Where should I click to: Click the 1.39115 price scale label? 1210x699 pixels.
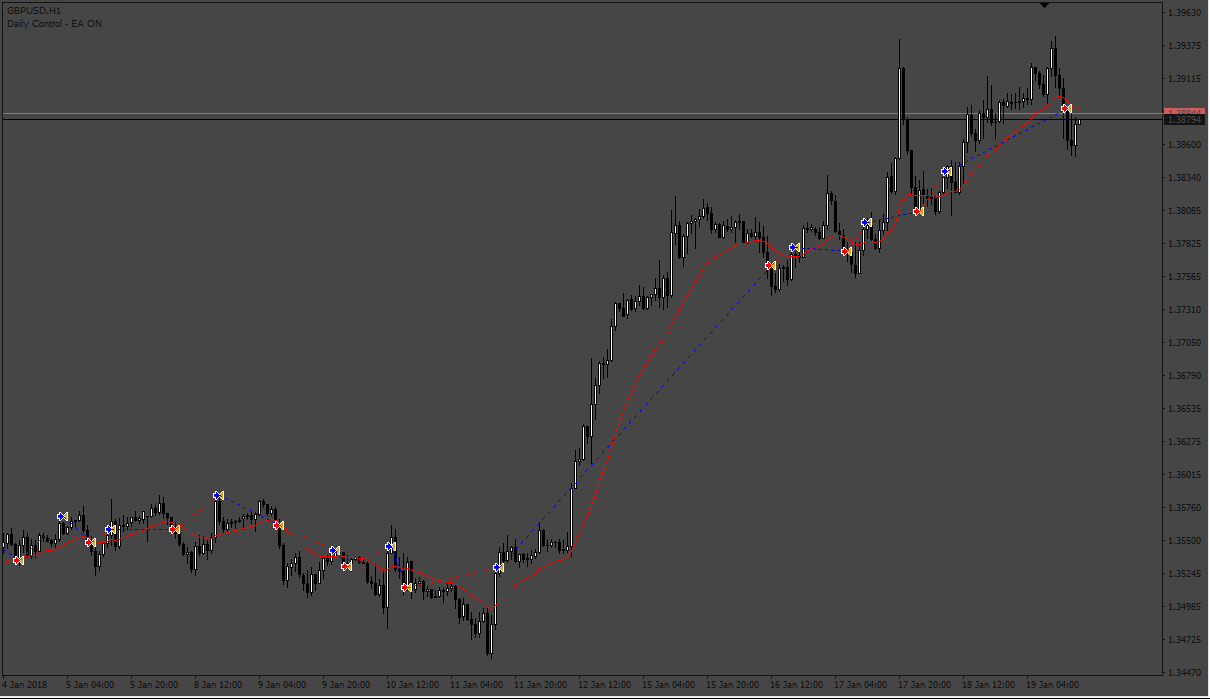coord(1186,79)
